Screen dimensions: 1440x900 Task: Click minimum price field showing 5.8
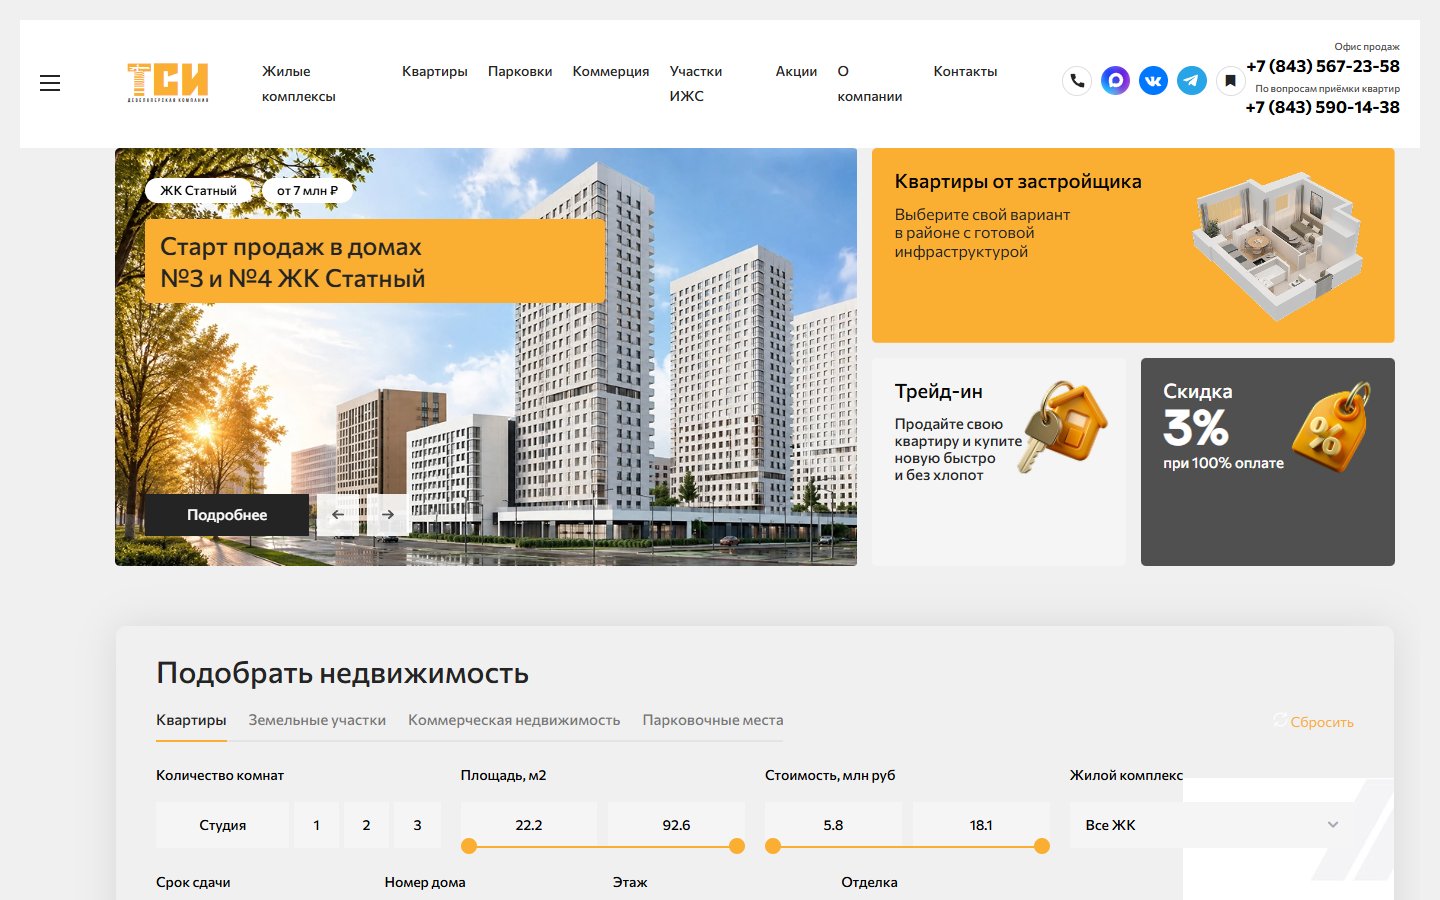[833, 825]
